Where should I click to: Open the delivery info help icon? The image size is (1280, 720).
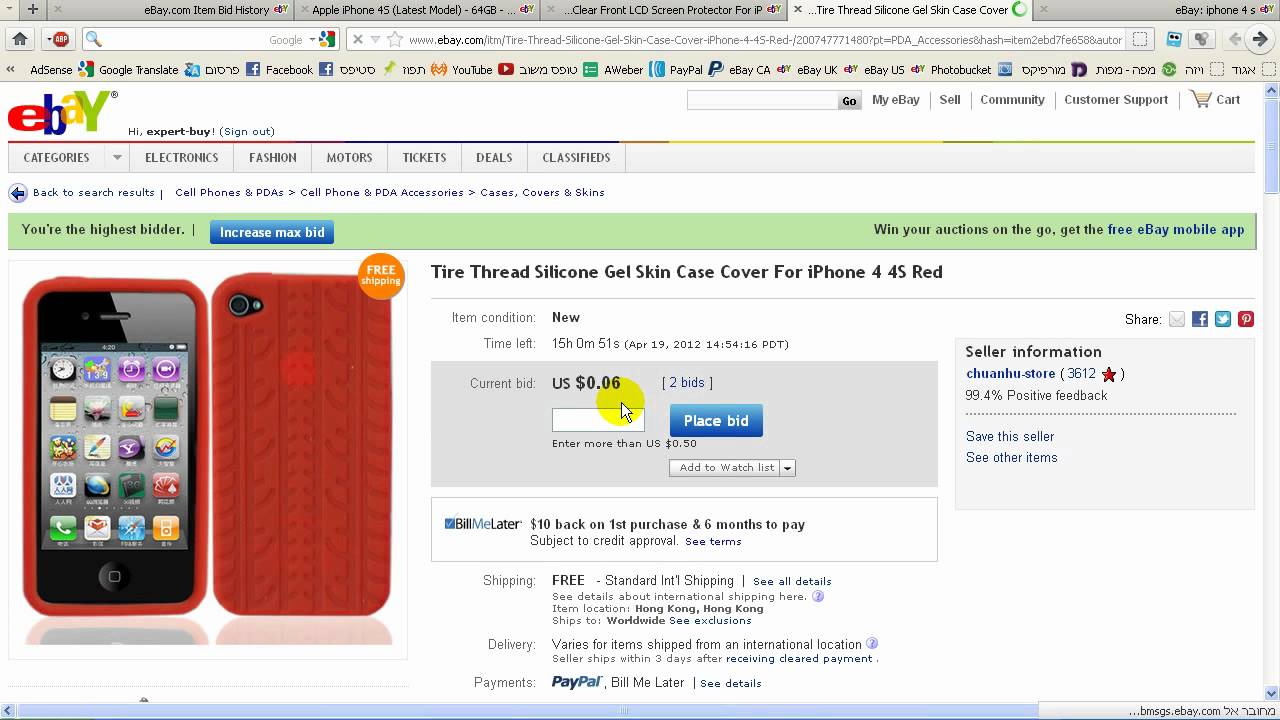[871, 644]
